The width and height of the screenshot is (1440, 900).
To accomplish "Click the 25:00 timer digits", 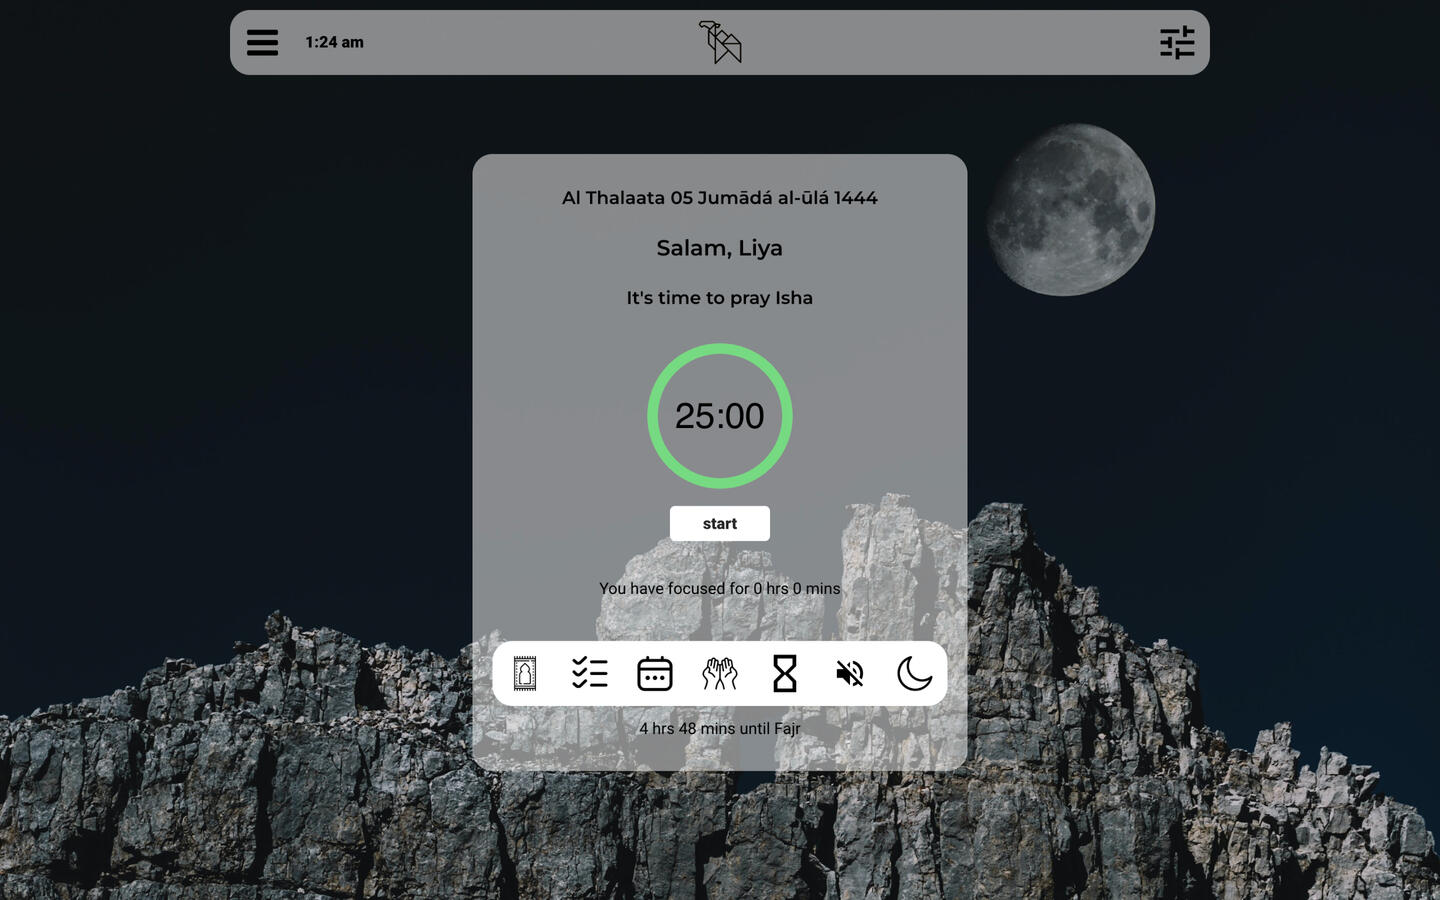I will coord(720,416).
